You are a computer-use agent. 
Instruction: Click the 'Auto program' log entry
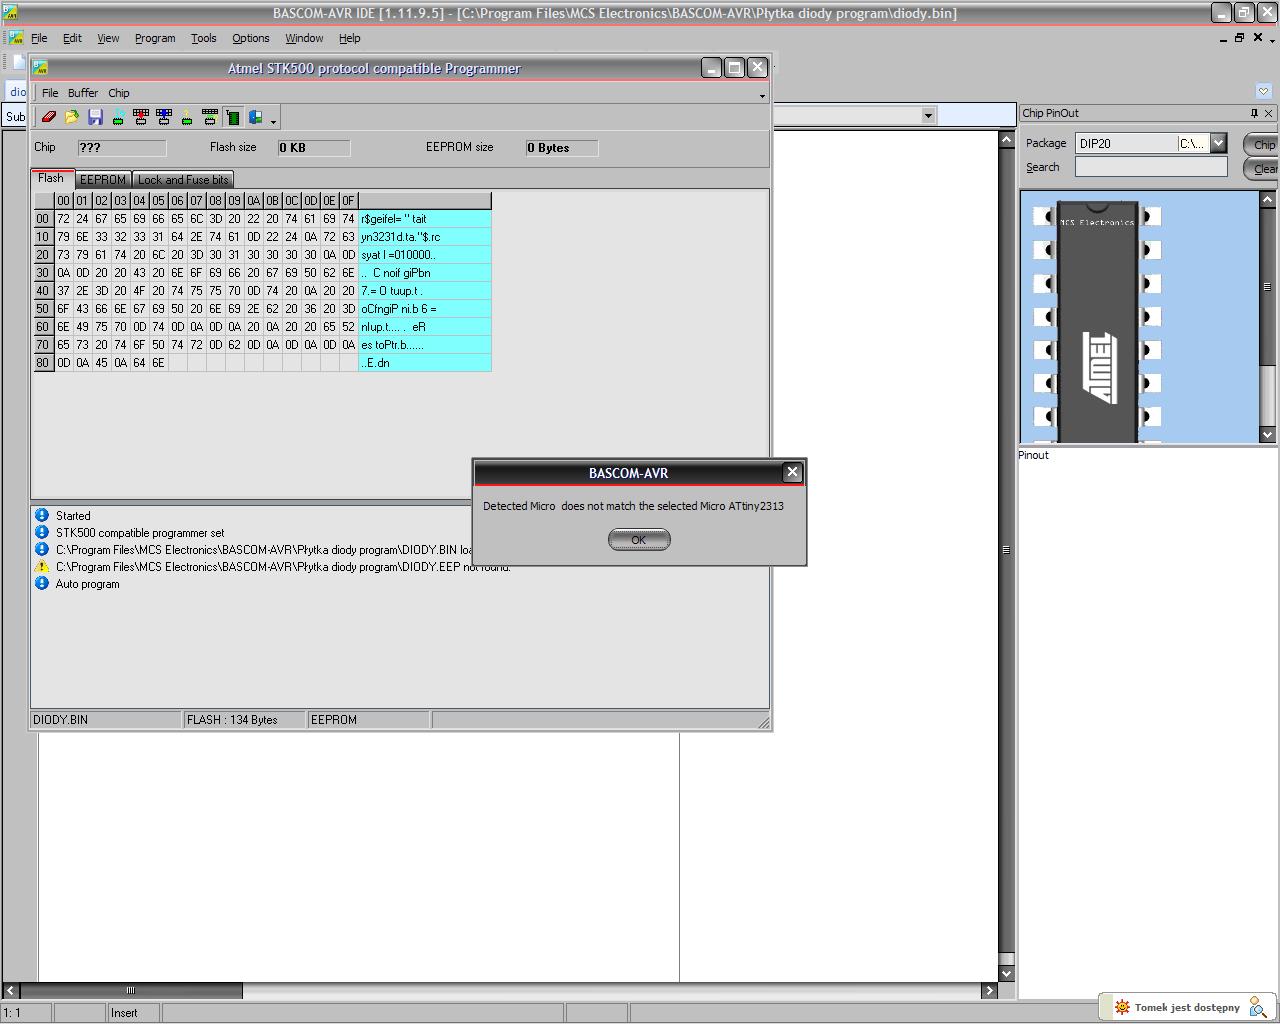(88, 584)
